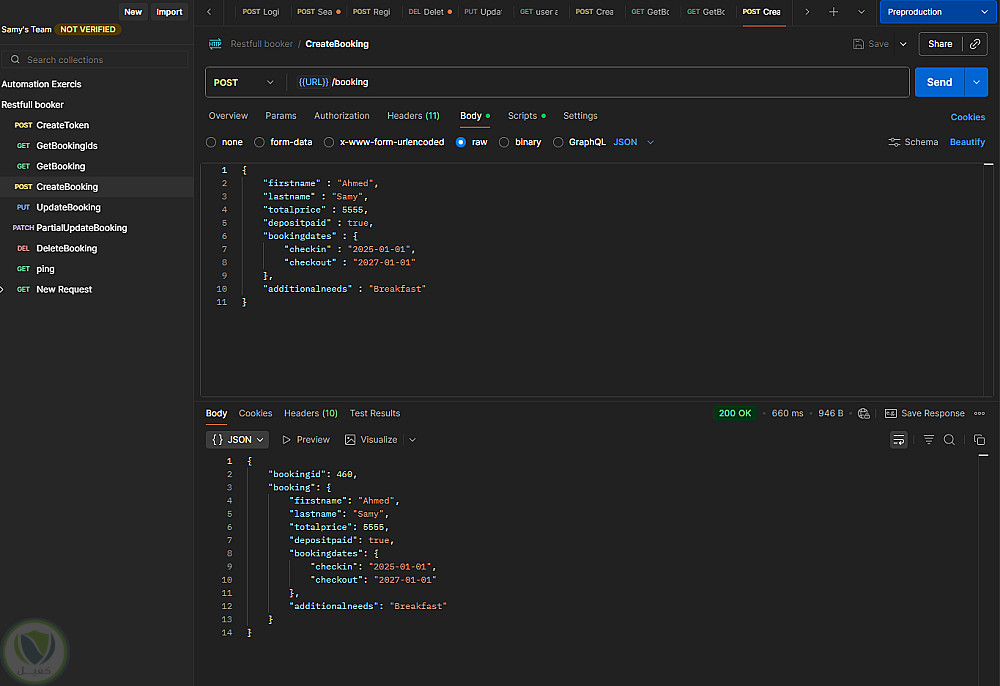Click the search icon in response panel
Viewport: 1000px width, 686px height.
click(x=949, y=440)
